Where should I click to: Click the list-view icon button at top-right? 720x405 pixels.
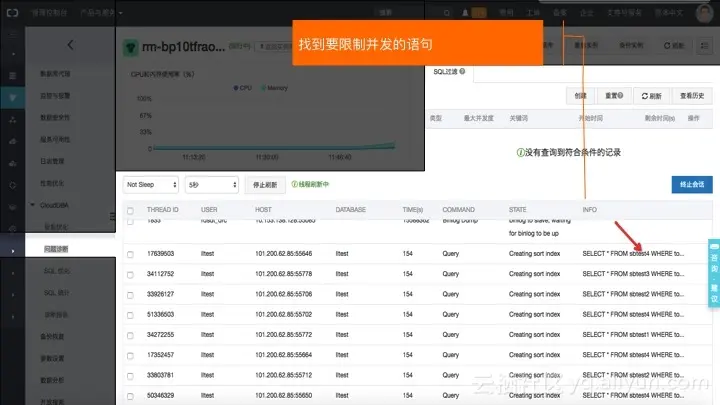[704, 45]
